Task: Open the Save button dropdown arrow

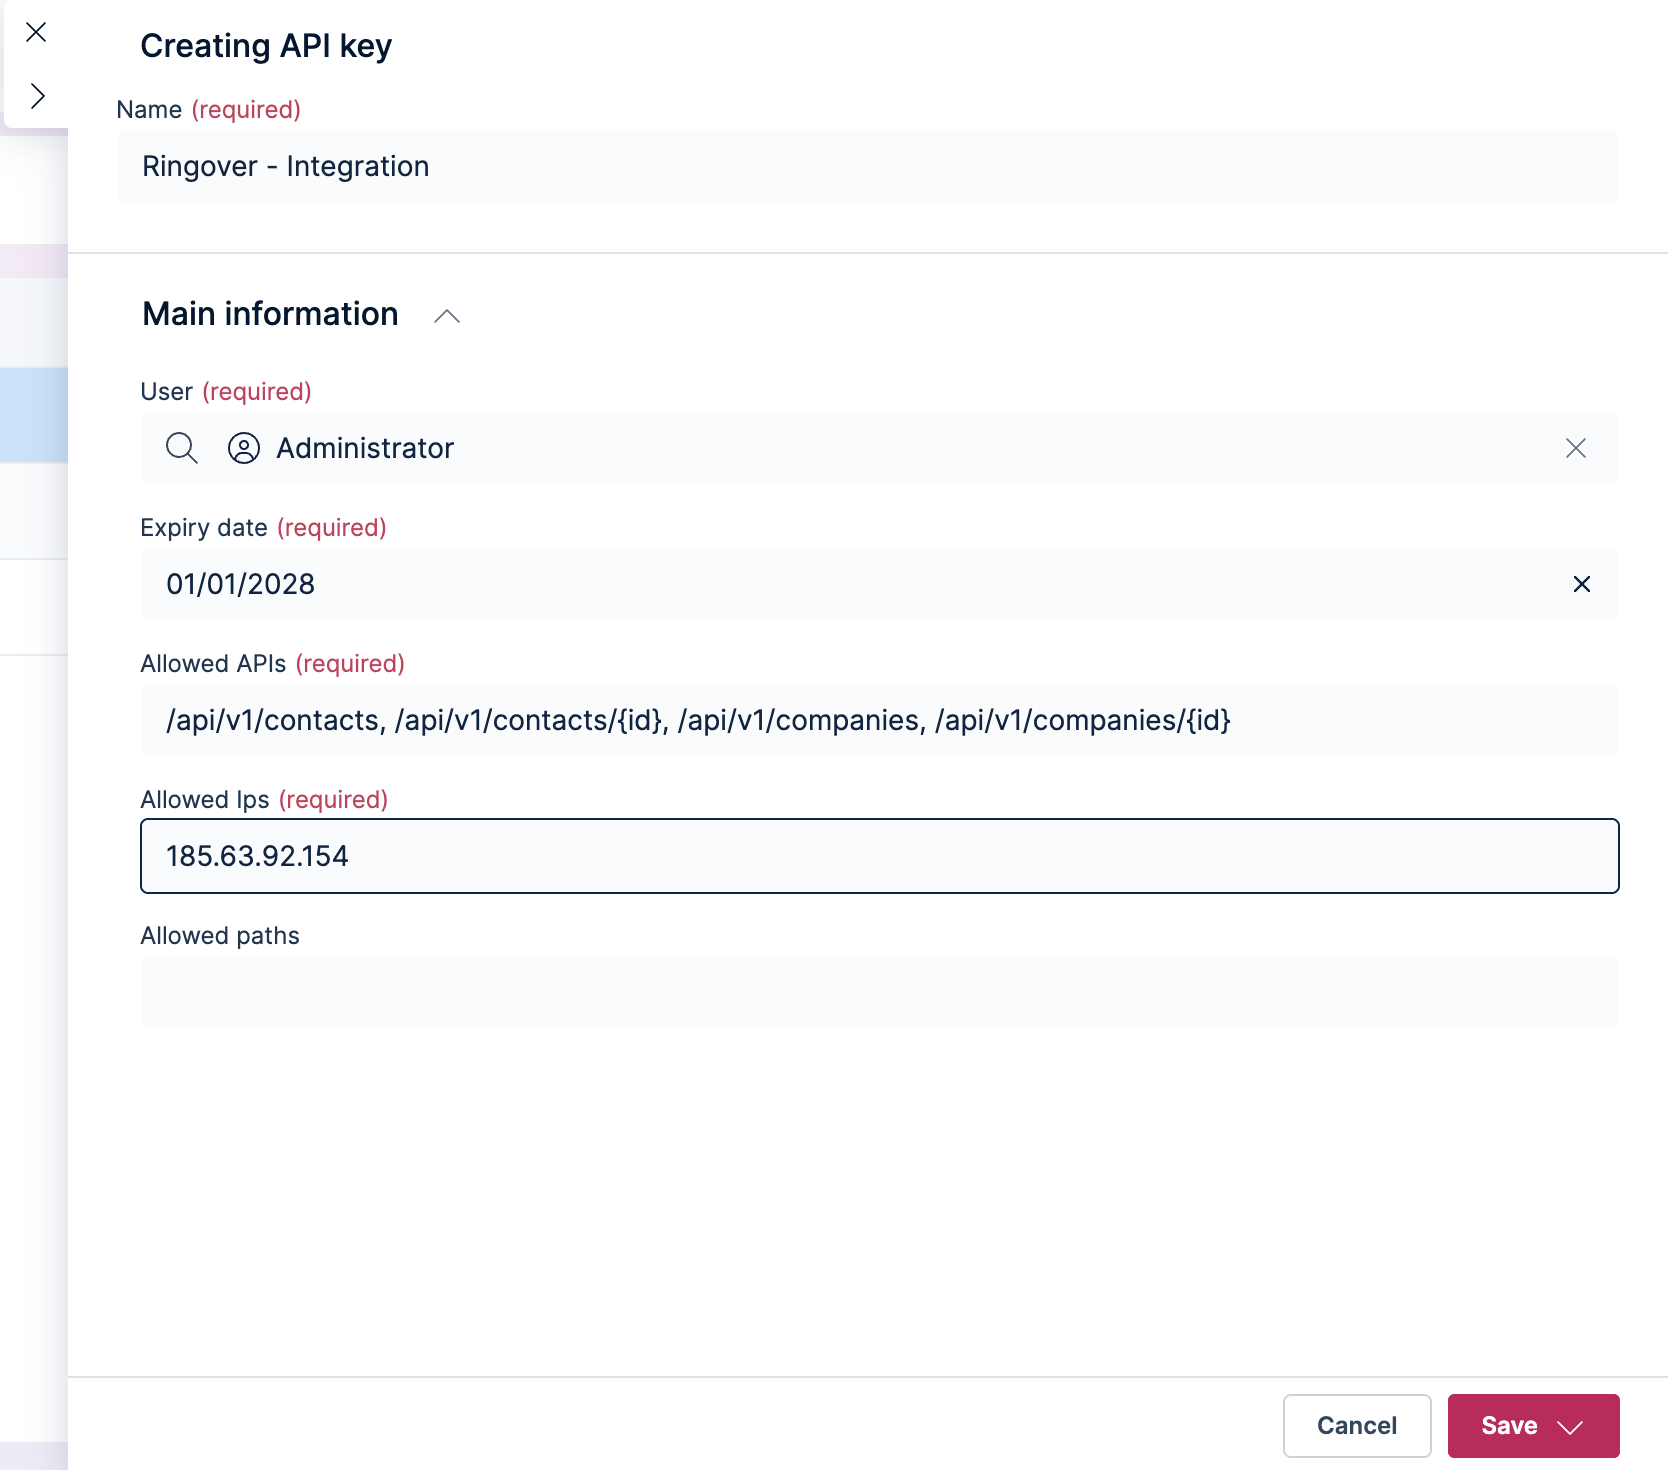Action: [1571, 1427]
